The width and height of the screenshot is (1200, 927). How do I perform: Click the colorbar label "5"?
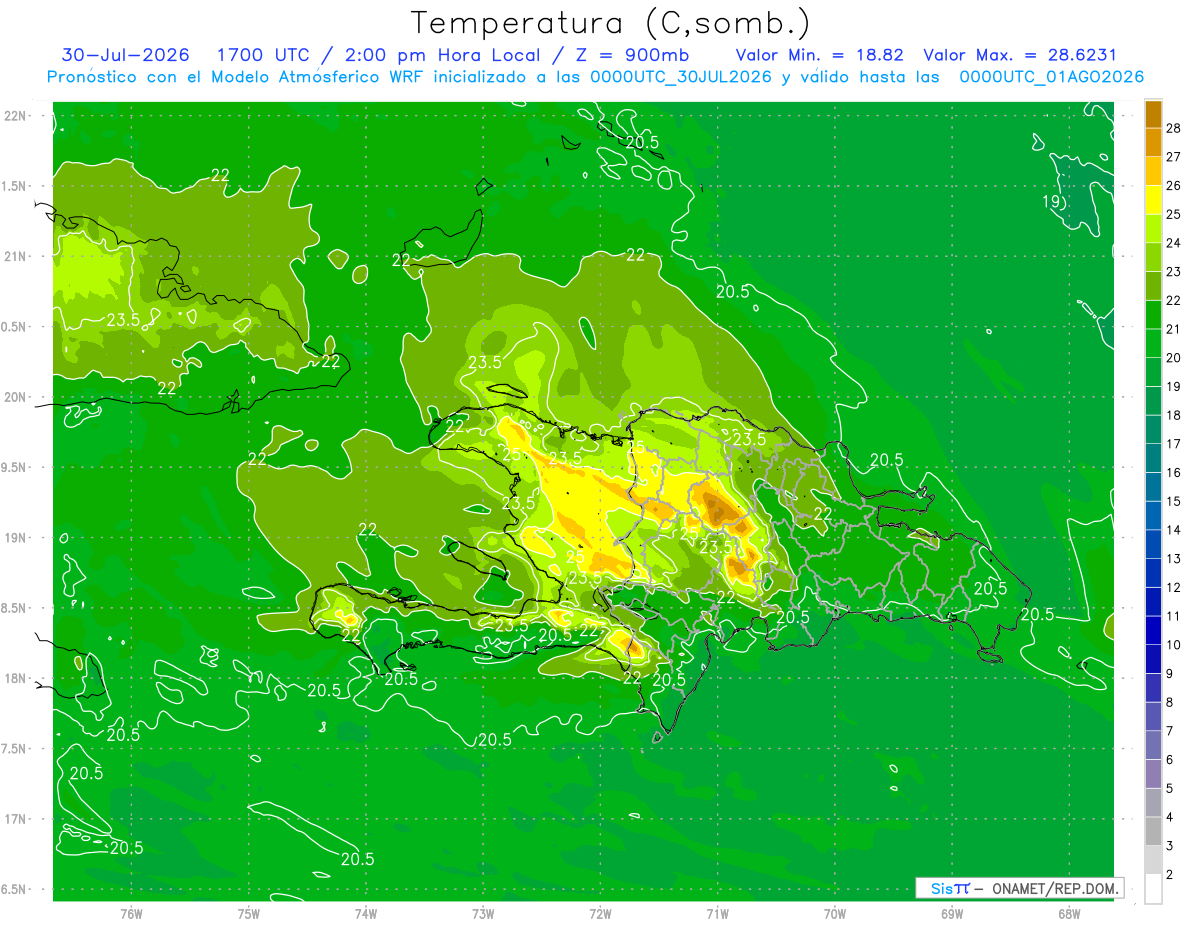tap(1169, 788)
